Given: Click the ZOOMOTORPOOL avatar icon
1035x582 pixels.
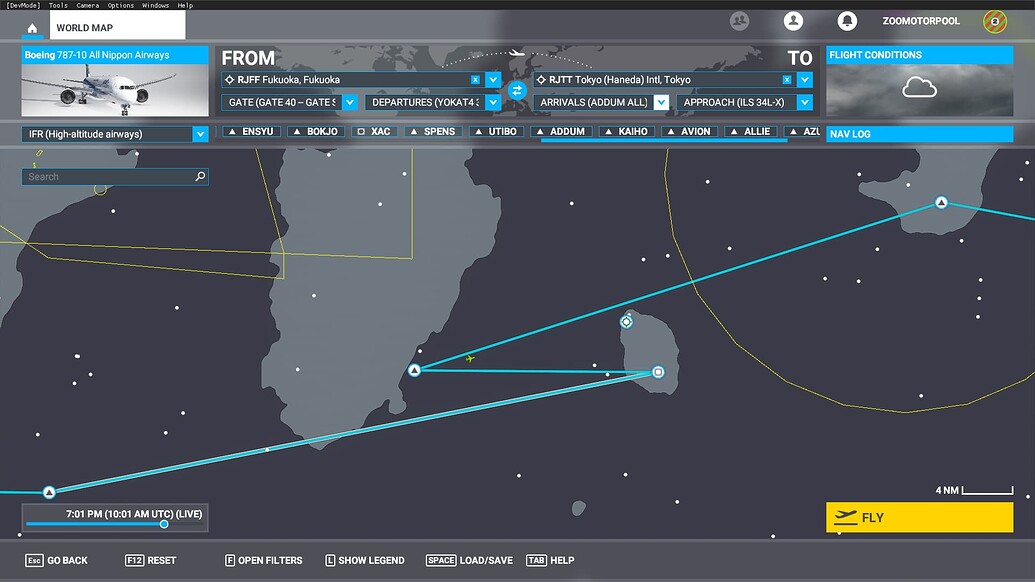Looking at the screenshot, I should [x=993, y=20].
